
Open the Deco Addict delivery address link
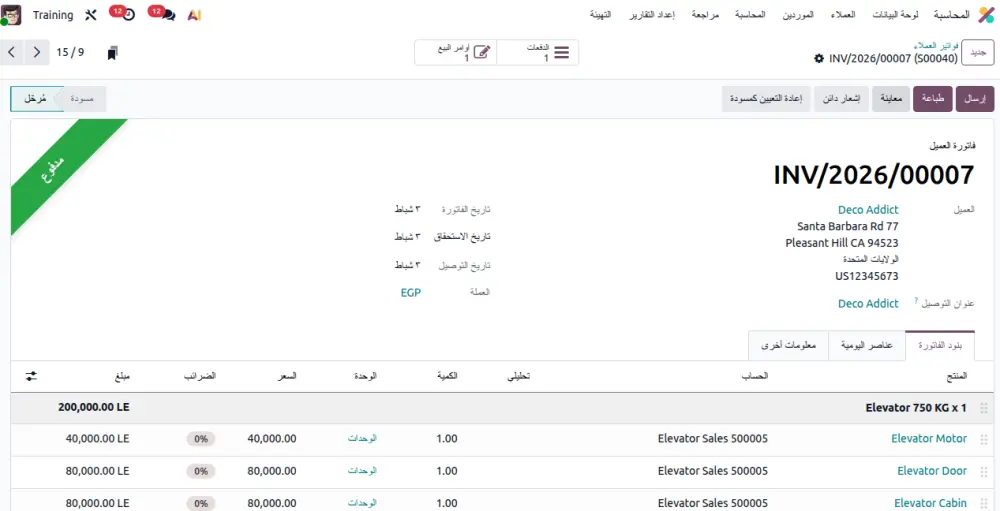[x=868, y=304]
